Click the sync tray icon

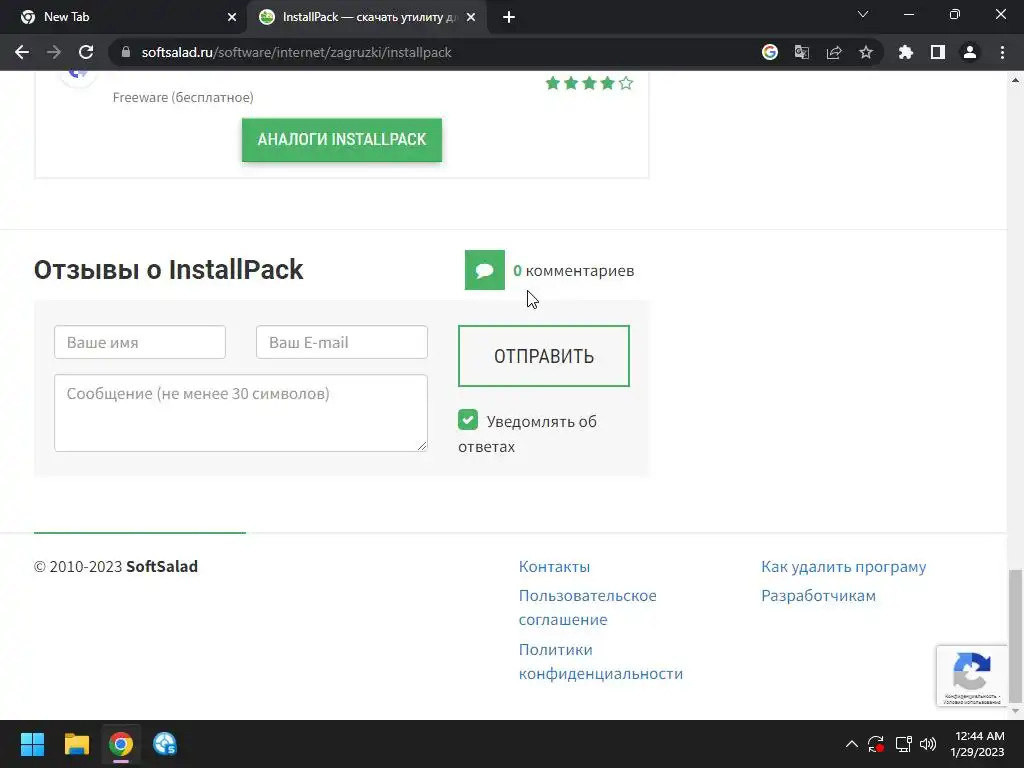point(876,744)
